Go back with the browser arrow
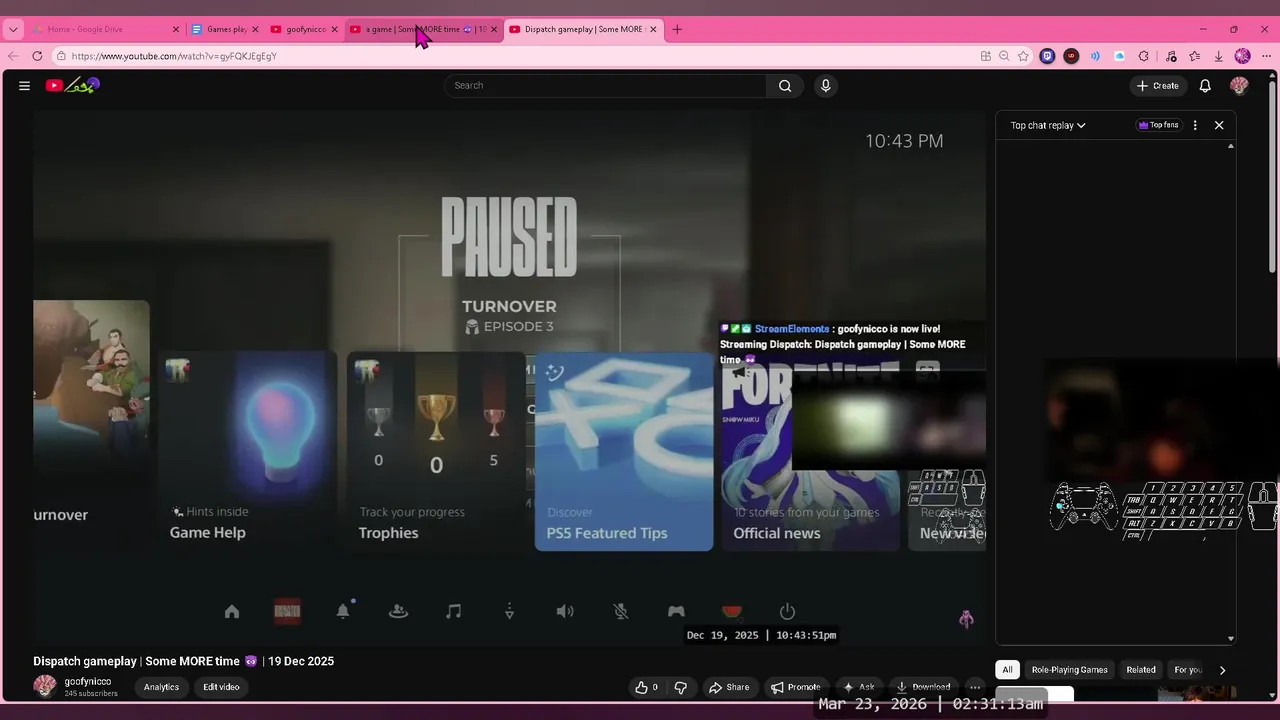Viewport: 1280px width, 720px height. click(x=13, y=56)
